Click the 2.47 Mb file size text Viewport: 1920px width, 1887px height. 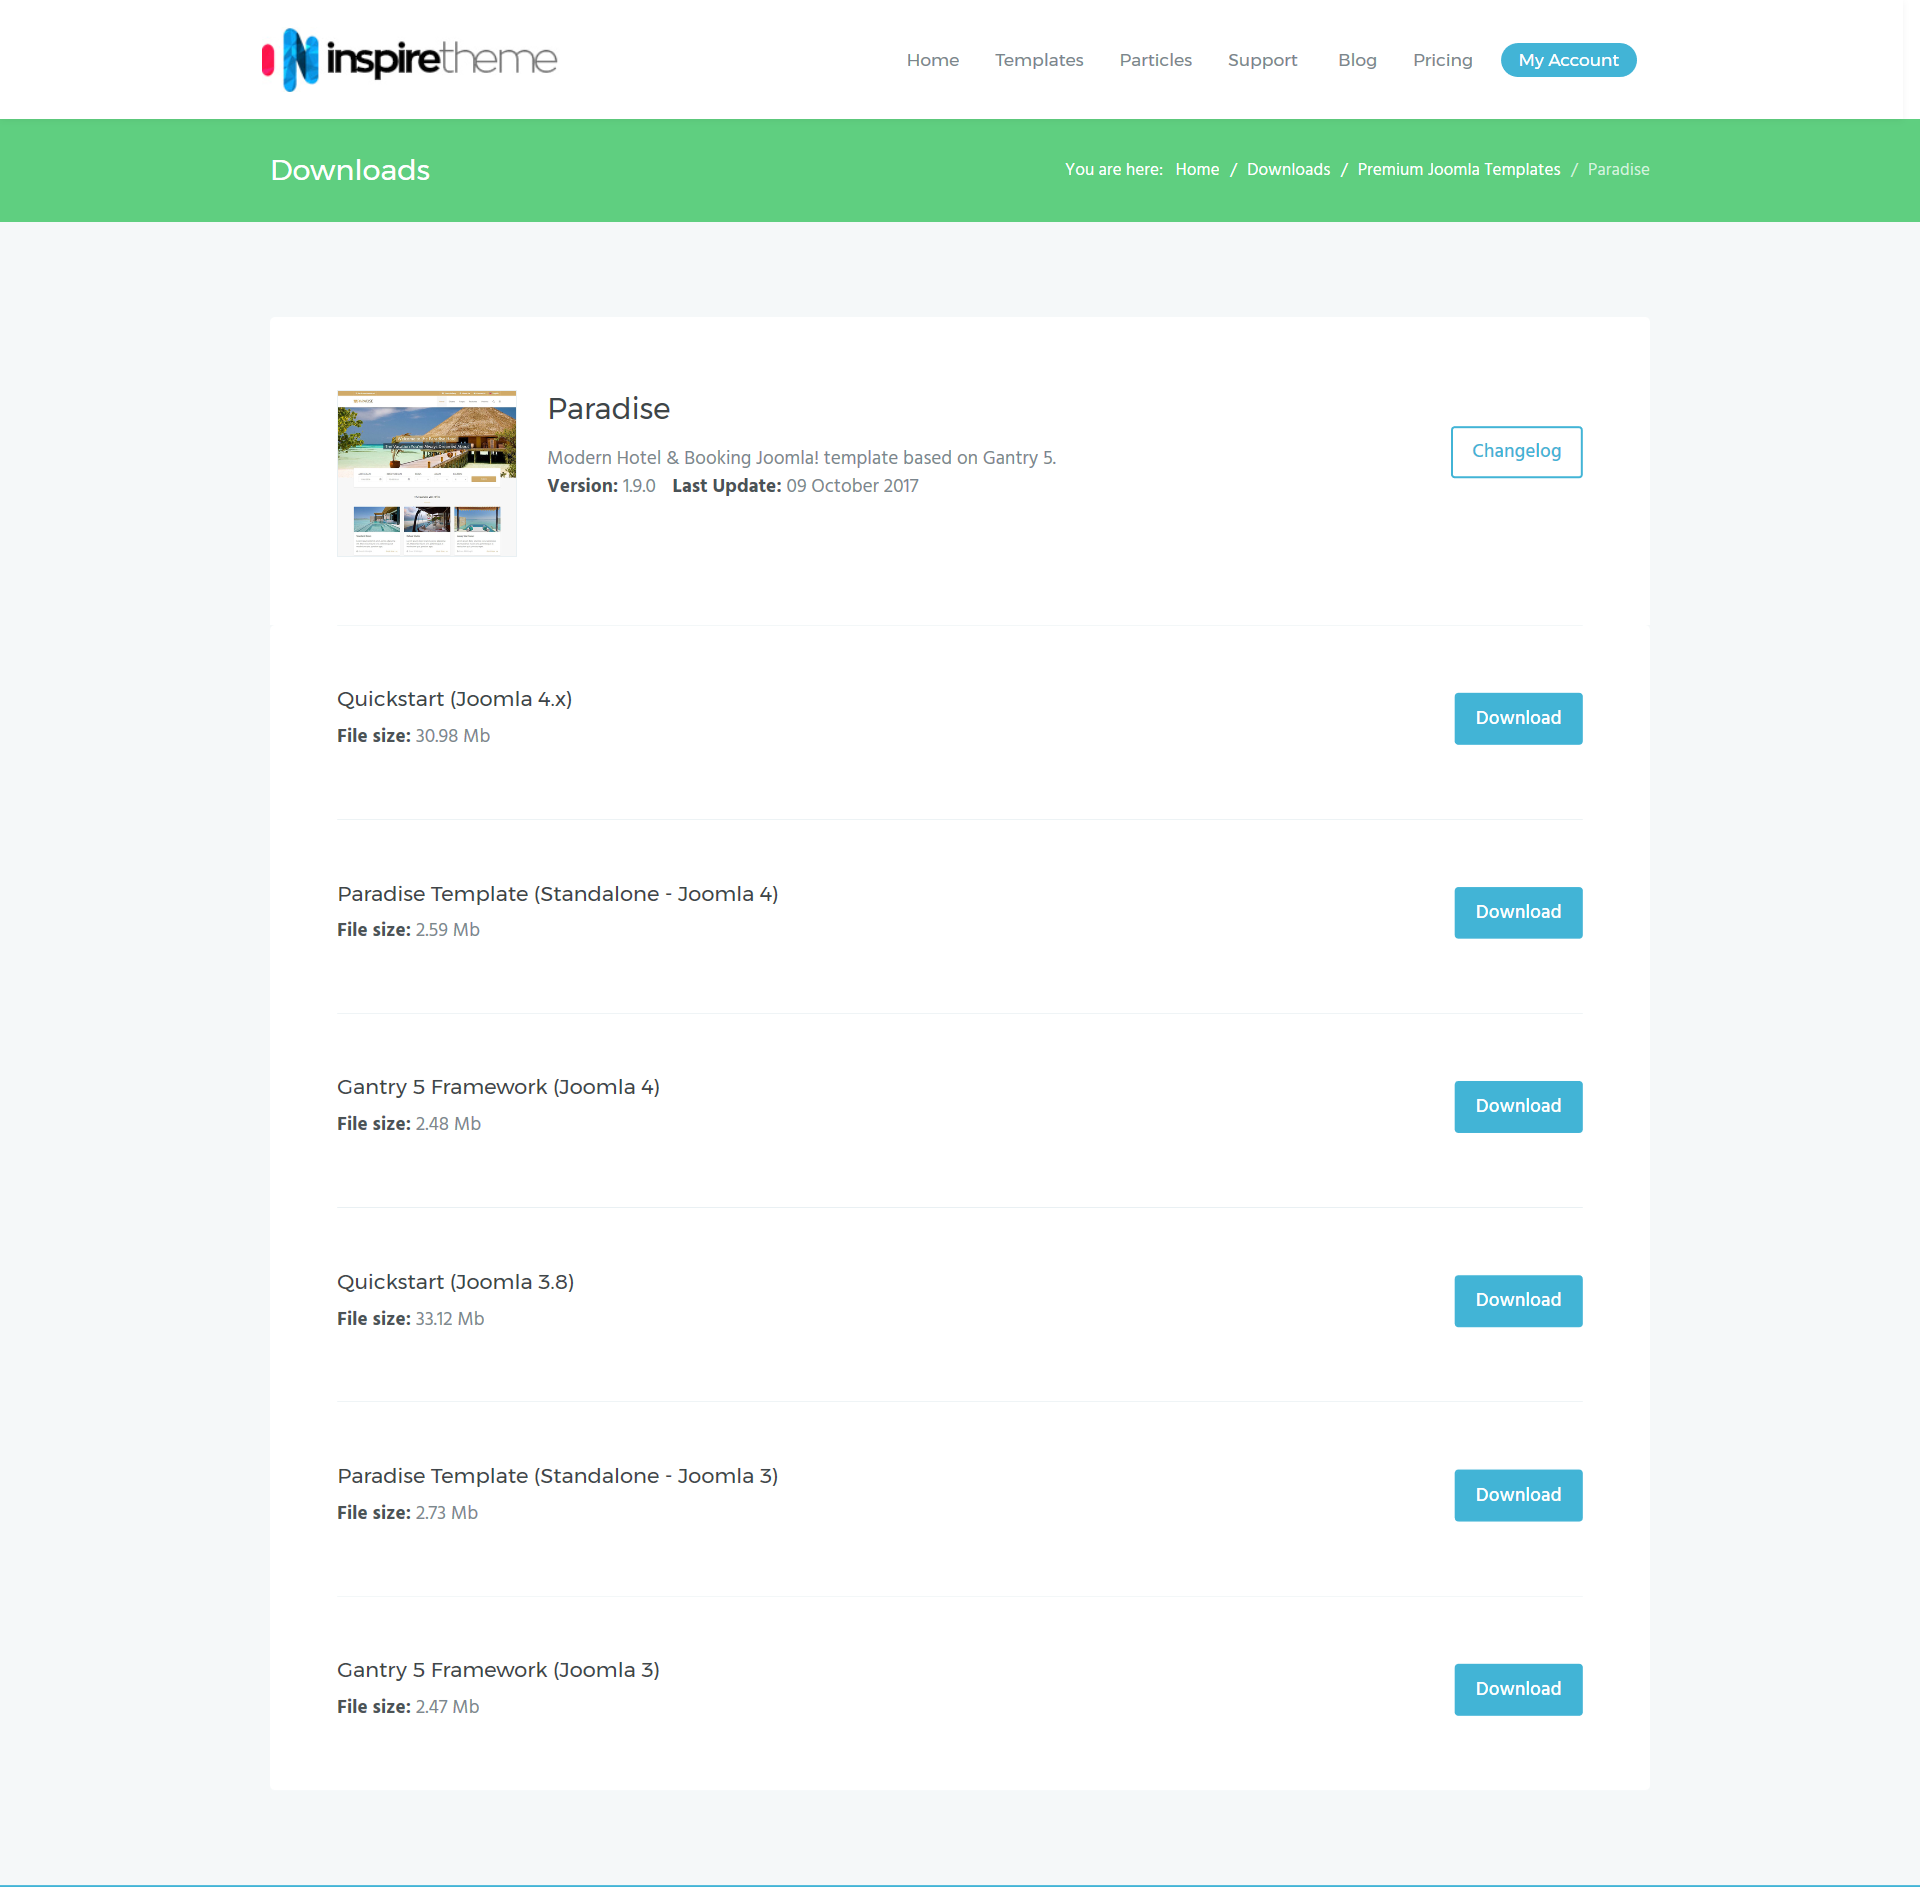447,1707
